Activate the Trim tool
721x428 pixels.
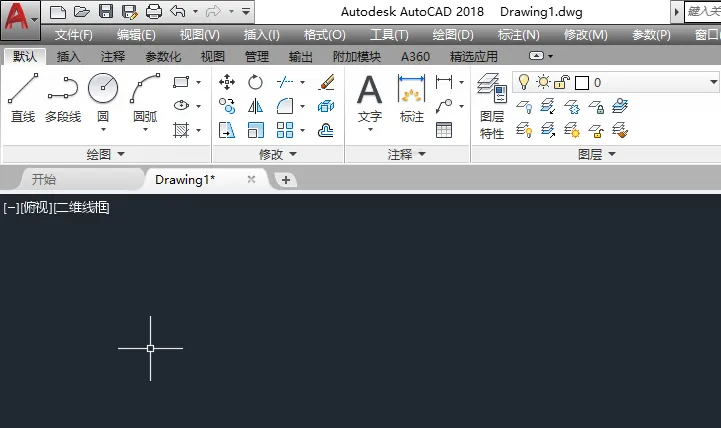click(x=285, y=82)
